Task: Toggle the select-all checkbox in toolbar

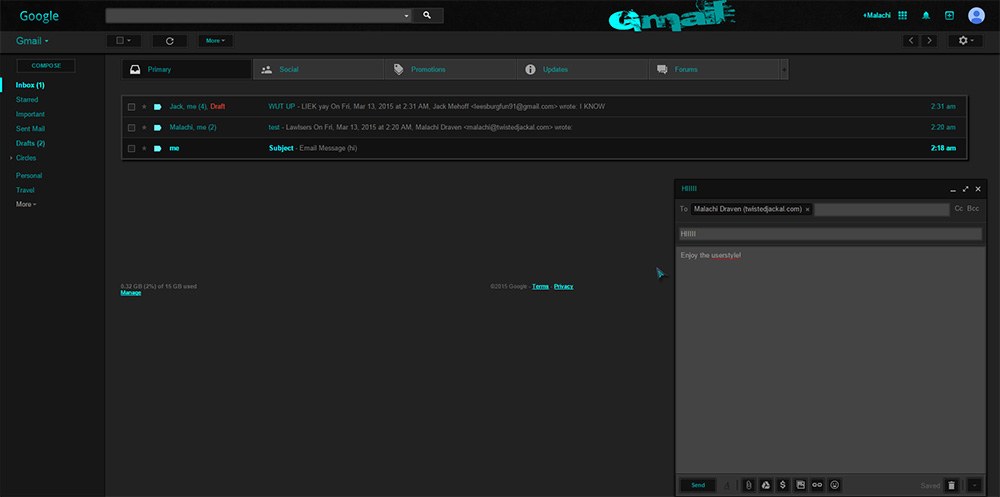Action: 119,41
